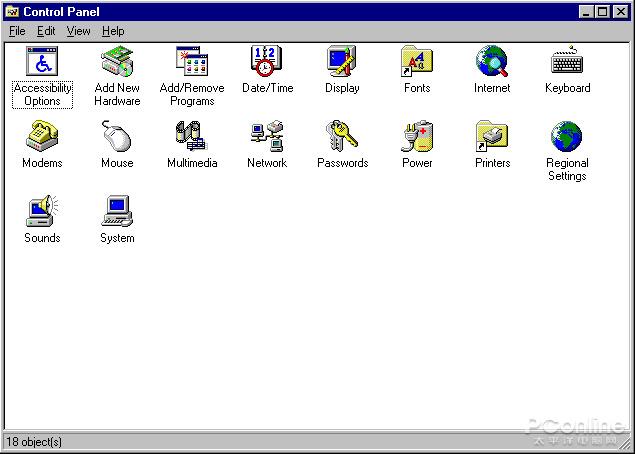Open the Passwords keys icon
635x454 pixels.
click(342, 137)
